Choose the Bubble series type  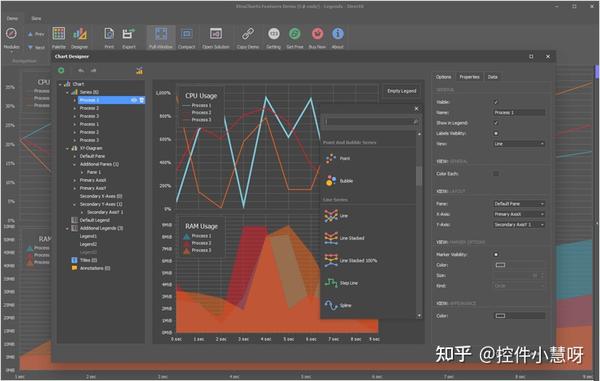(x=331, y=181)
